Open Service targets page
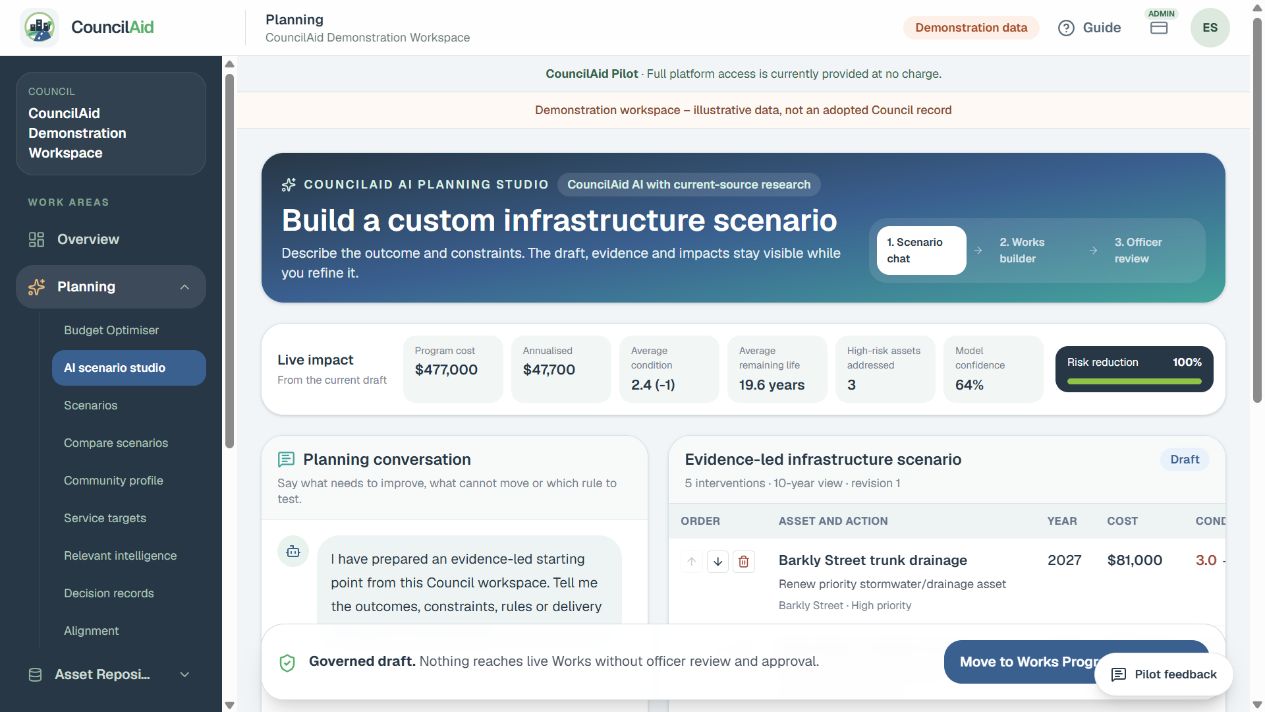 pyautogui.click(x=129, y=518)
